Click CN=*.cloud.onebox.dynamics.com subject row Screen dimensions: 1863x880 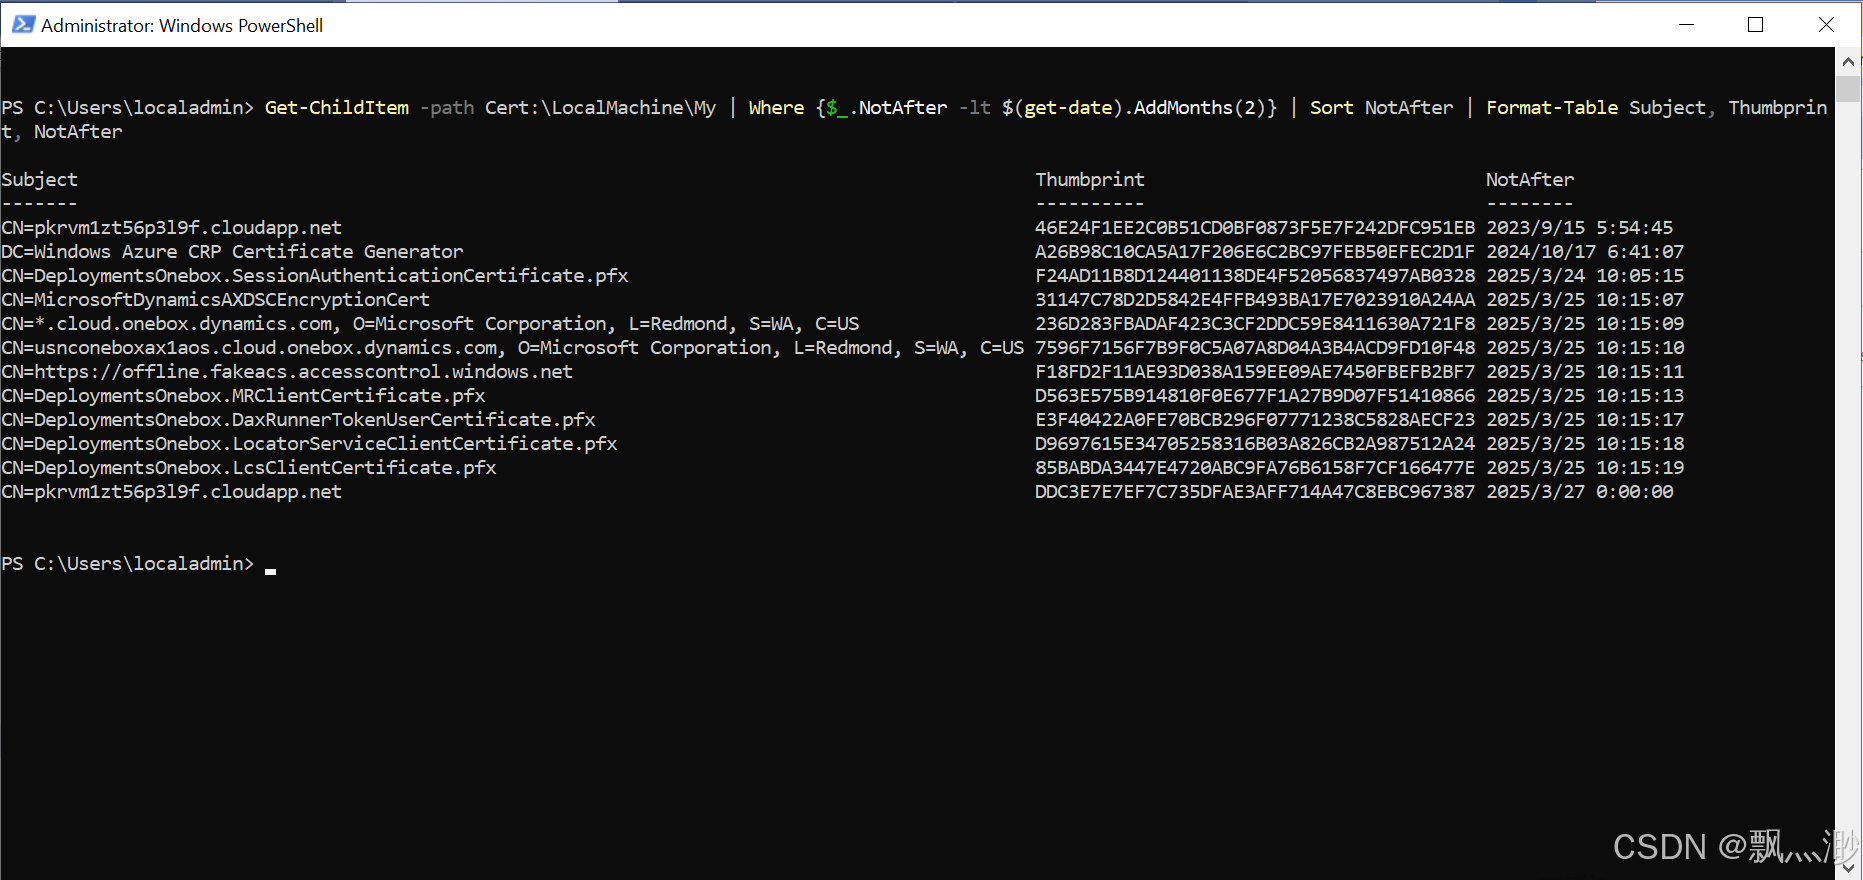point(430,324)
